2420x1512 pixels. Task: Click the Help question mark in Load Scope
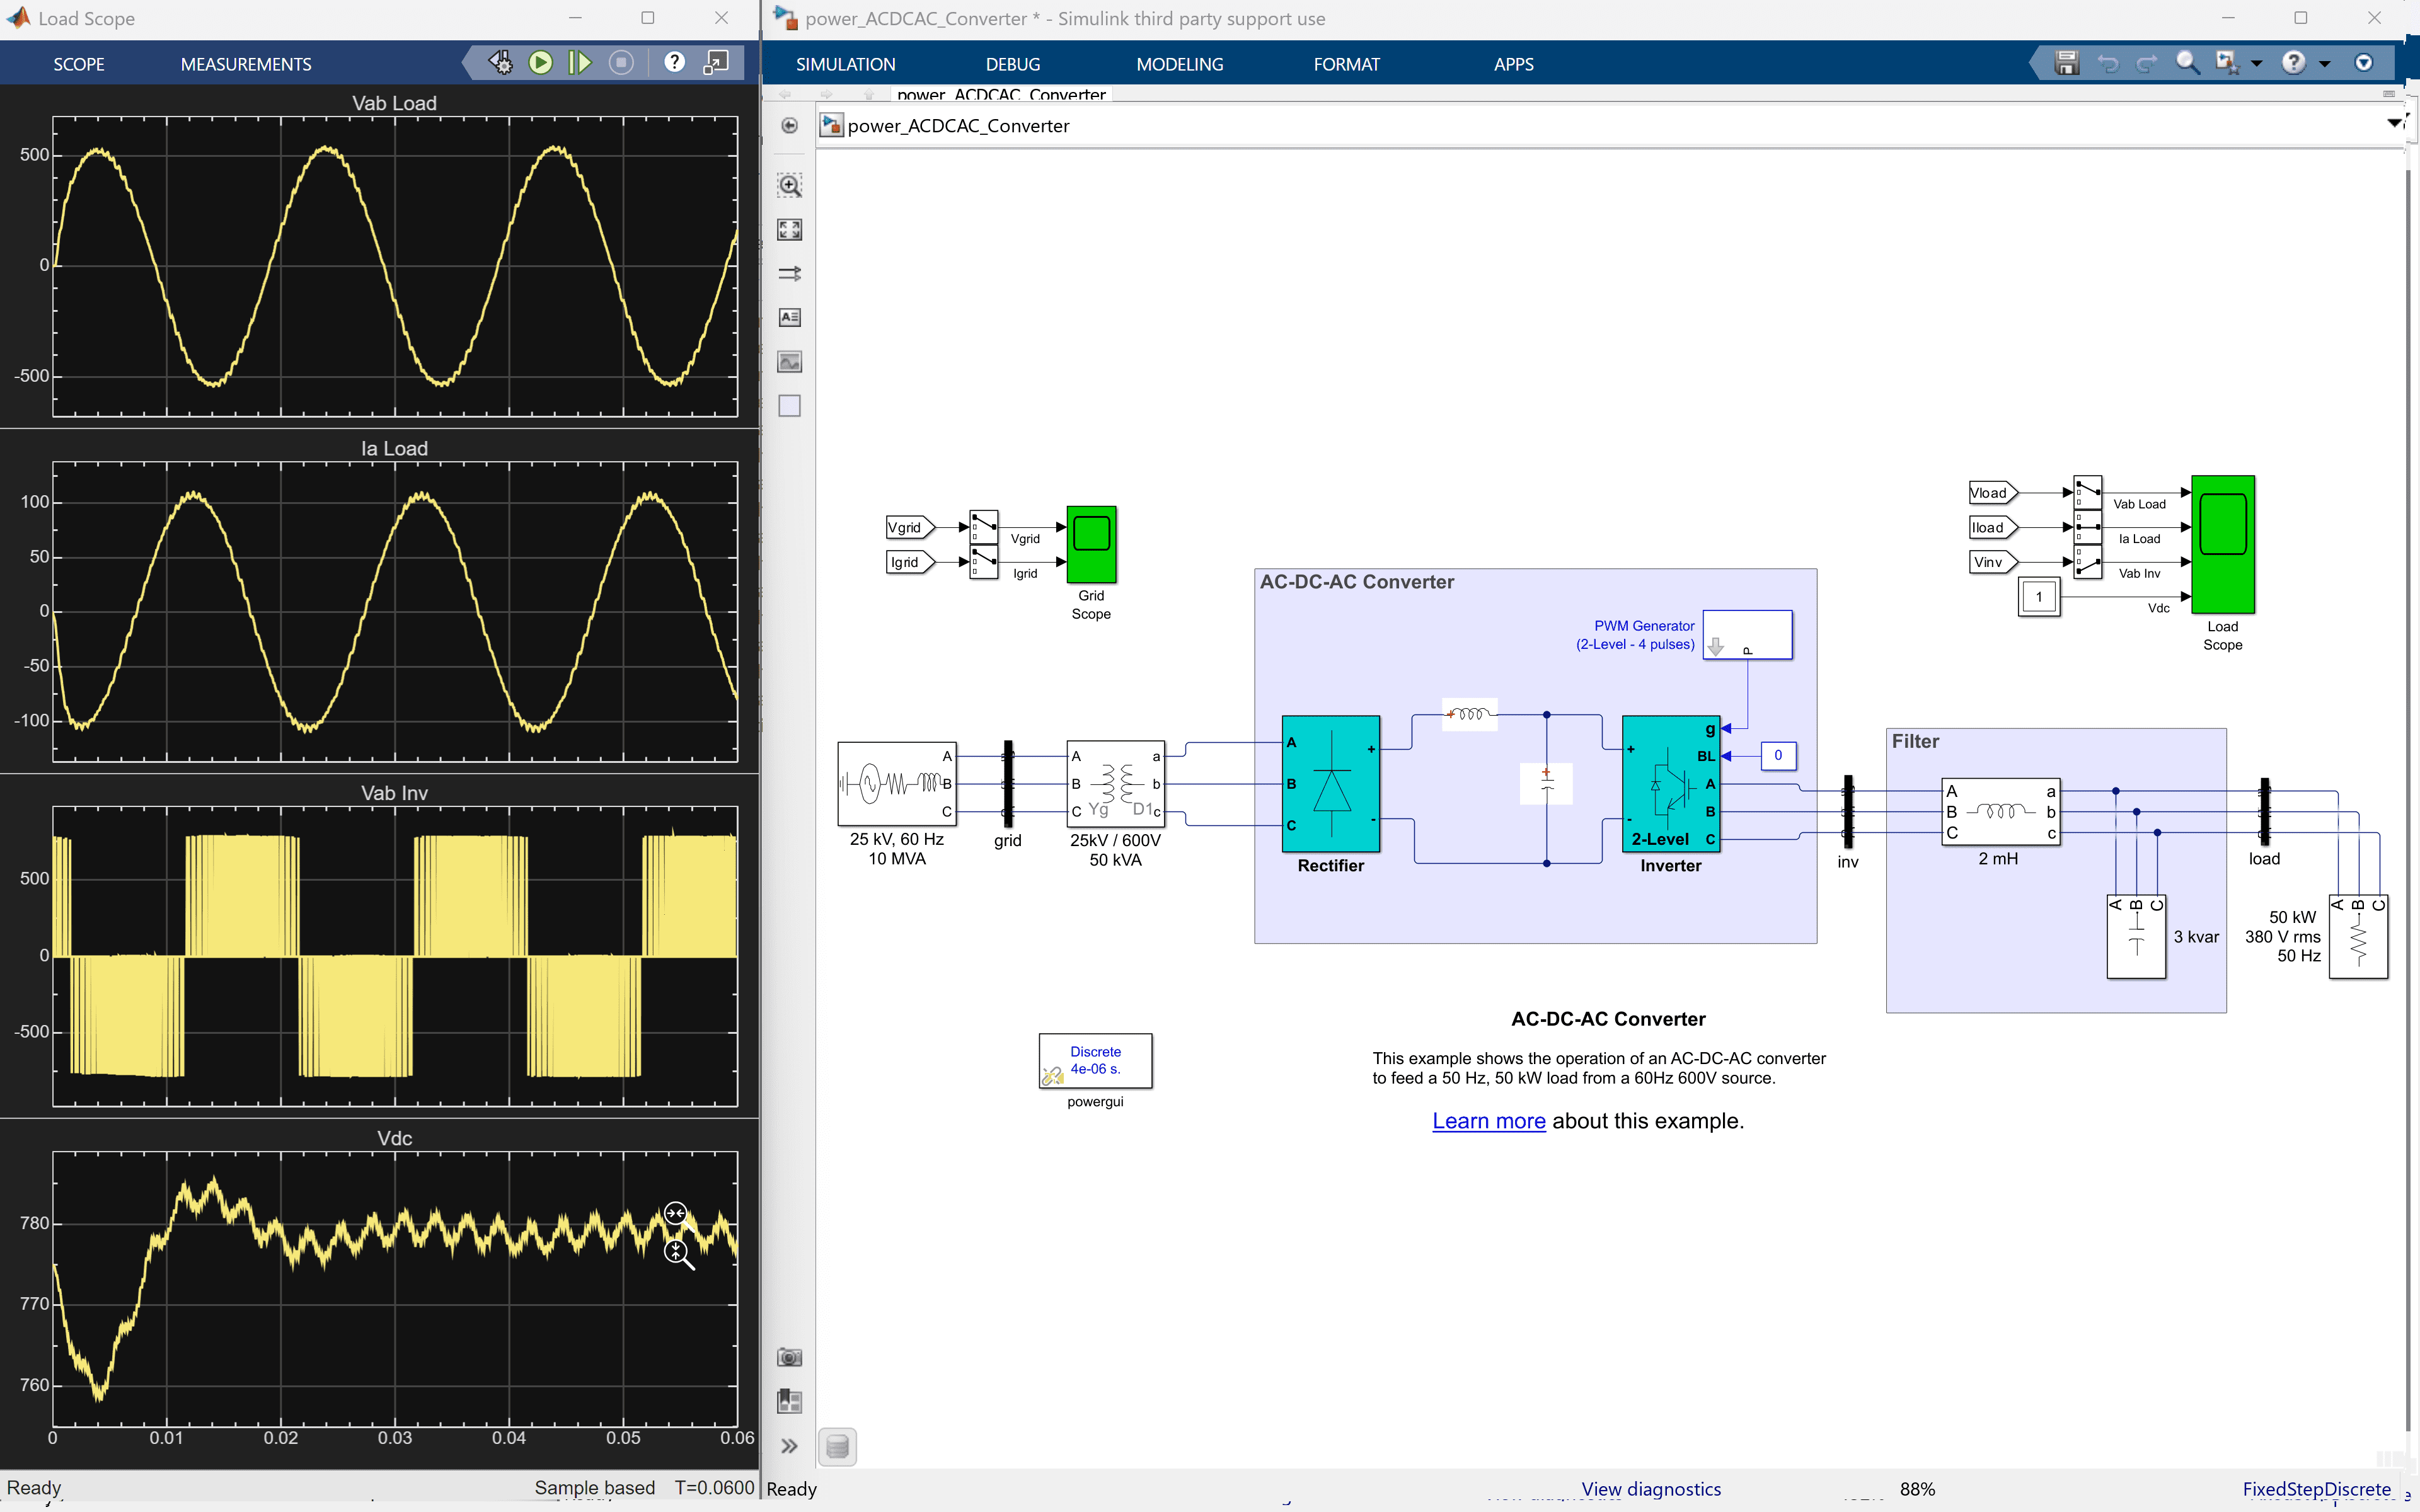674,62
